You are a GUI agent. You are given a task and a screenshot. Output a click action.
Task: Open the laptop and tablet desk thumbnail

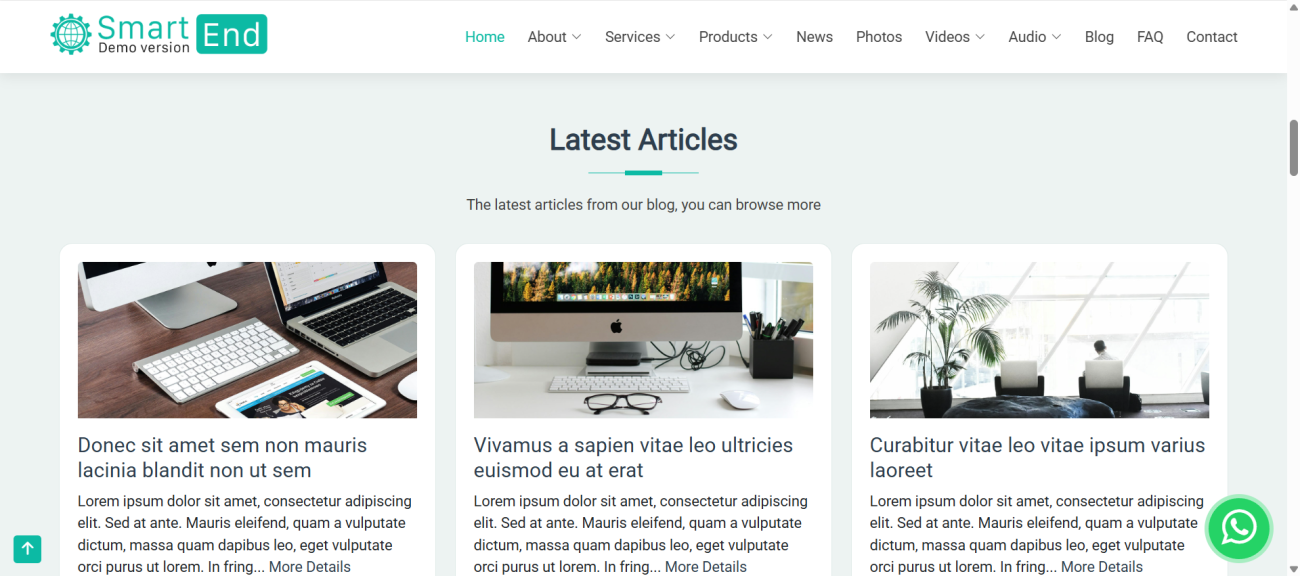247,340
